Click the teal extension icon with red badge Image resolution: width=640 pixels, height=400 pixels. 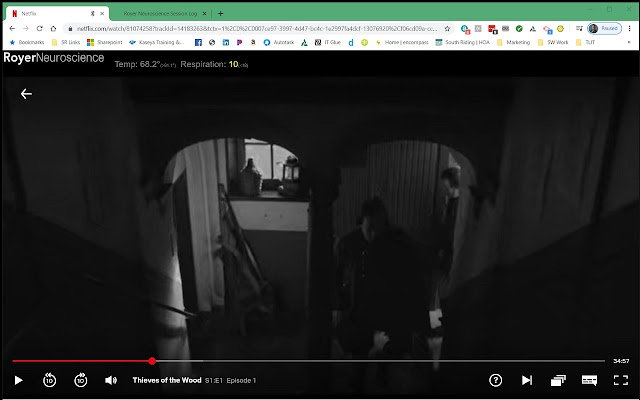(465, 29)
